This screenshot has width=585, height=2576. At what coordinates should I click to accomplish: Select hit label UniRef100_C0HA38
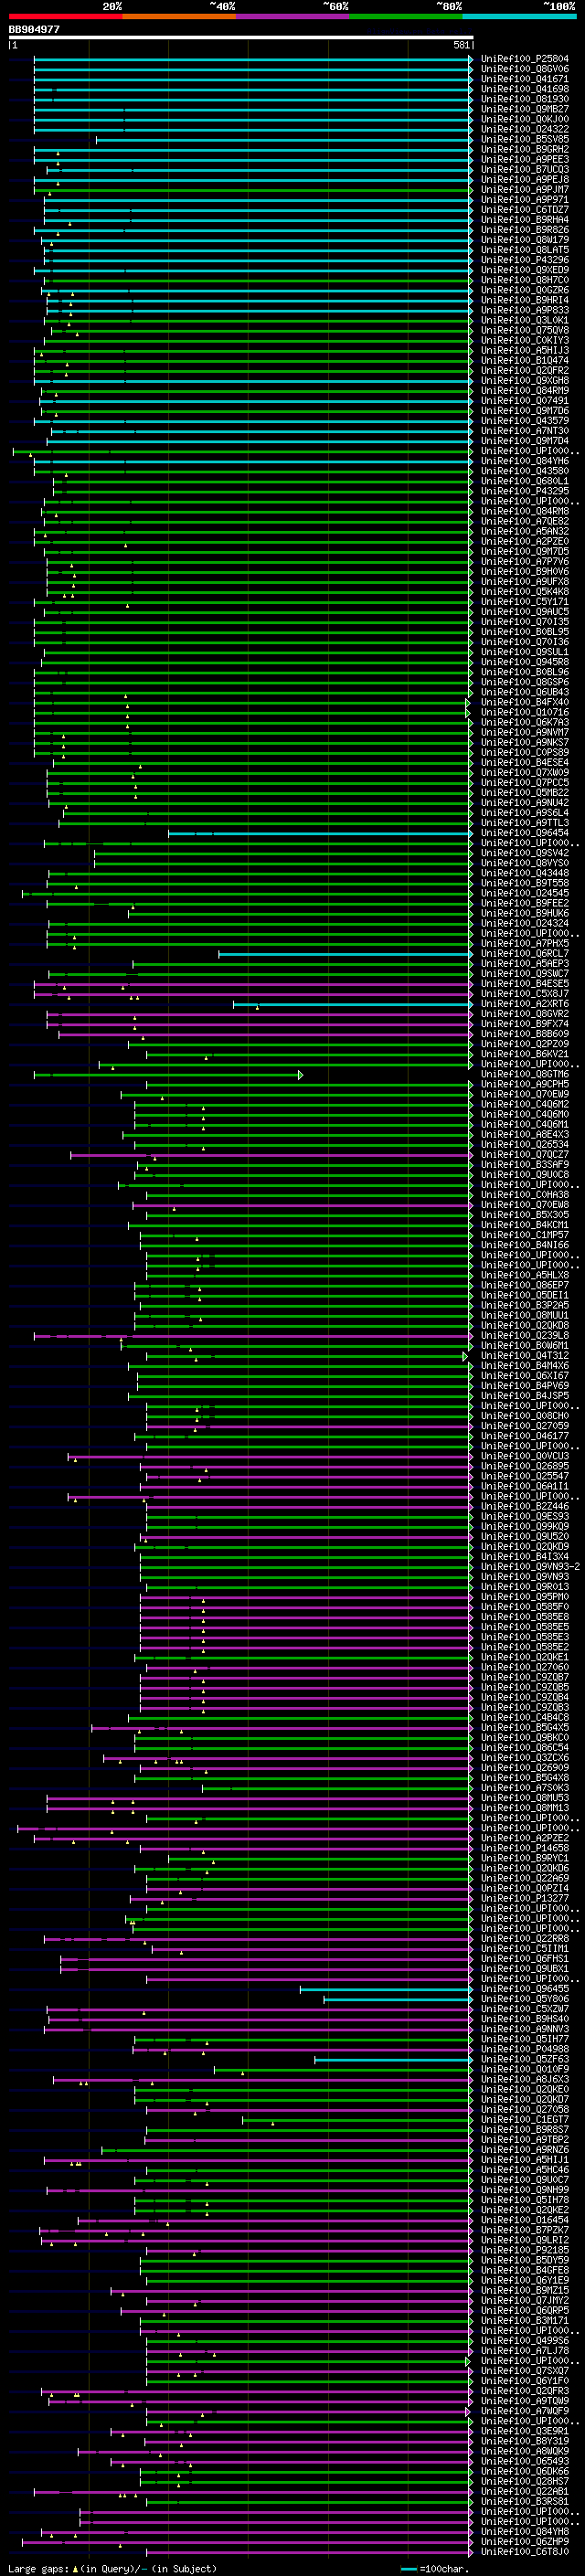pyautogui.click(x=525, y=1195)
